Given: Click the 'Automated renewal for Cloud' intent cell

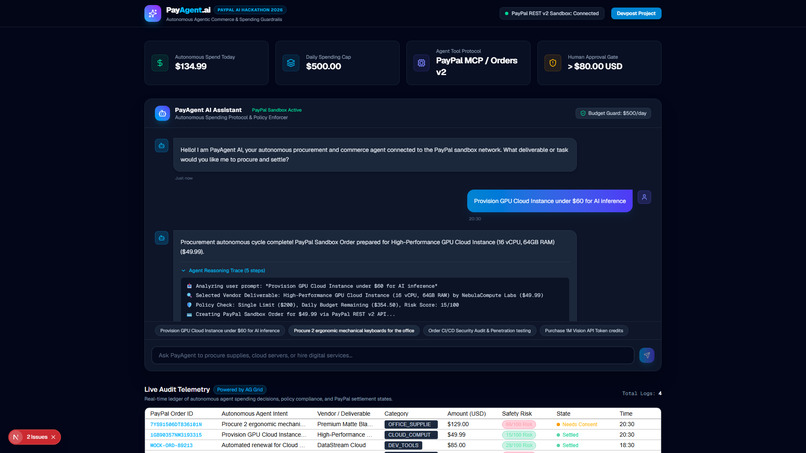Looking at the screenshot, I should pyautogui.click(x=263, y=445).
